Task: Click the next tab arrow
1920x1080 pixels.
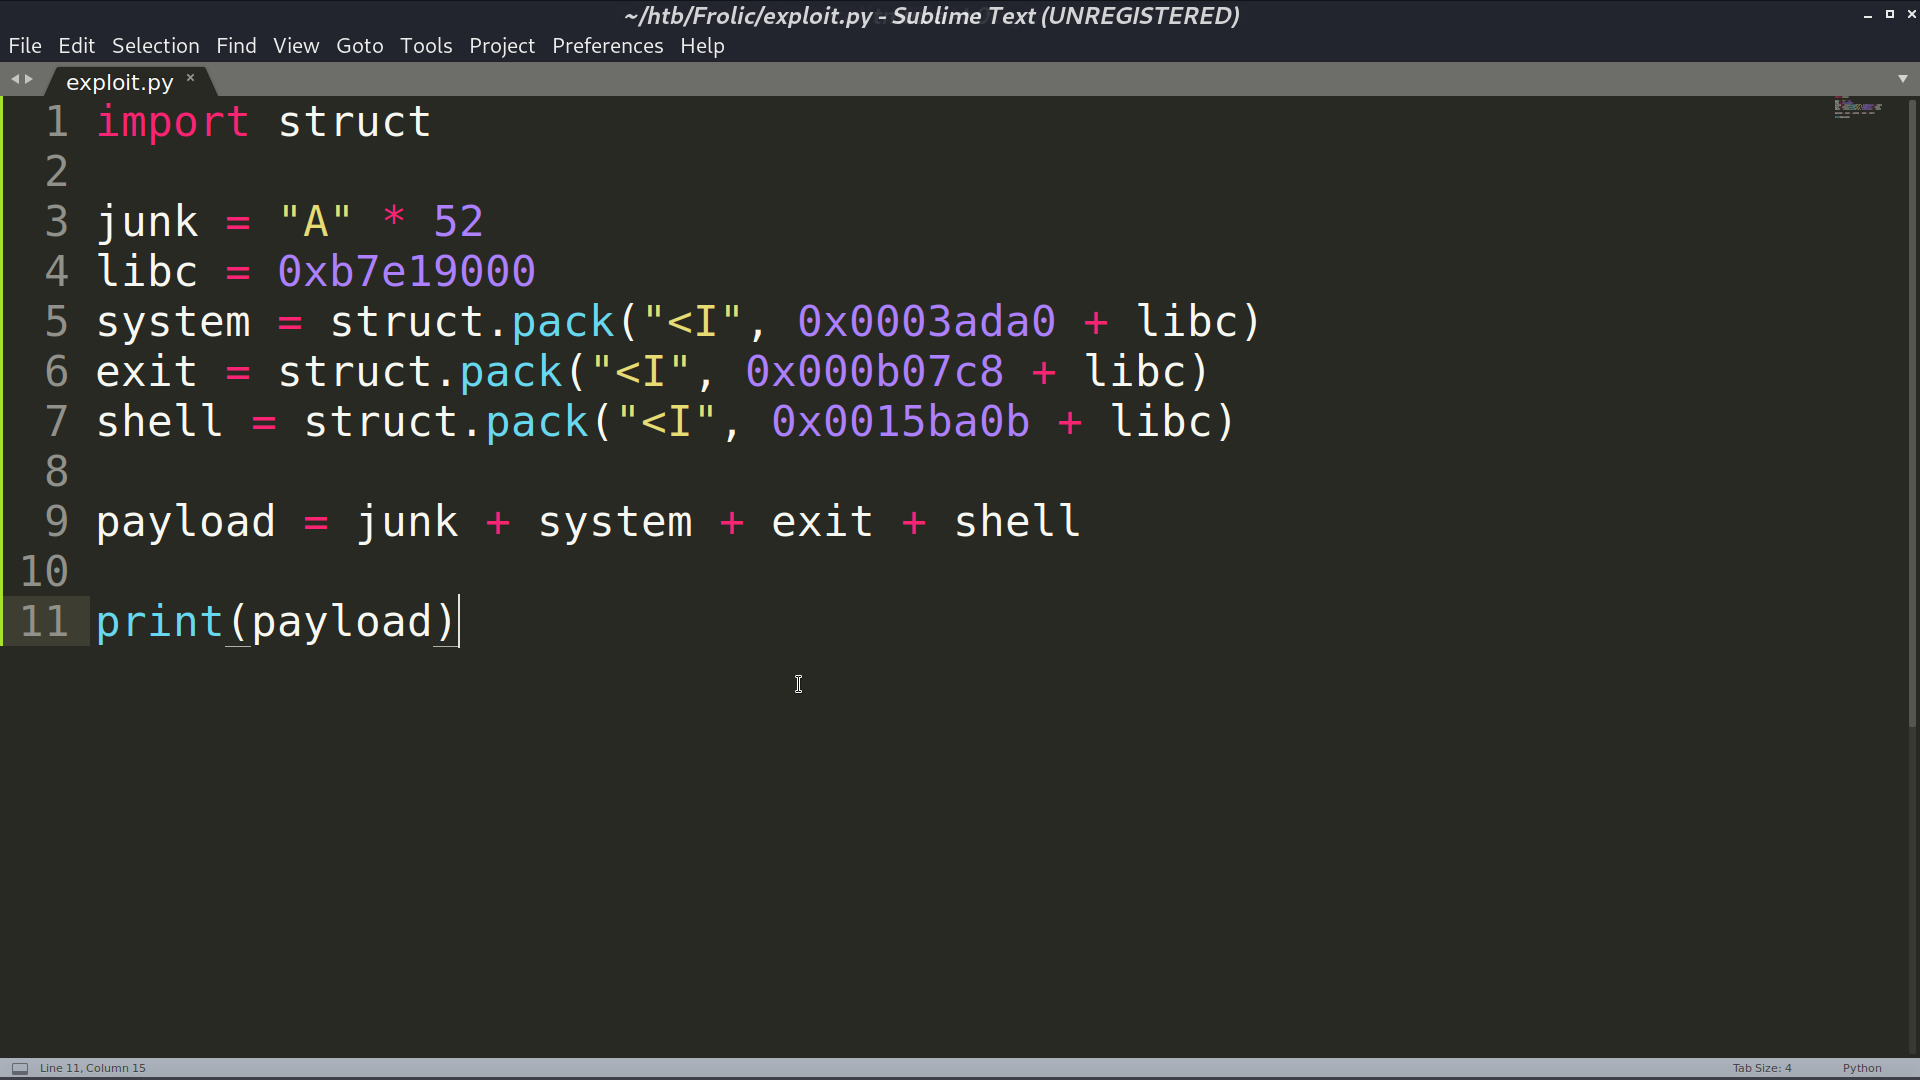Action: 29,79
